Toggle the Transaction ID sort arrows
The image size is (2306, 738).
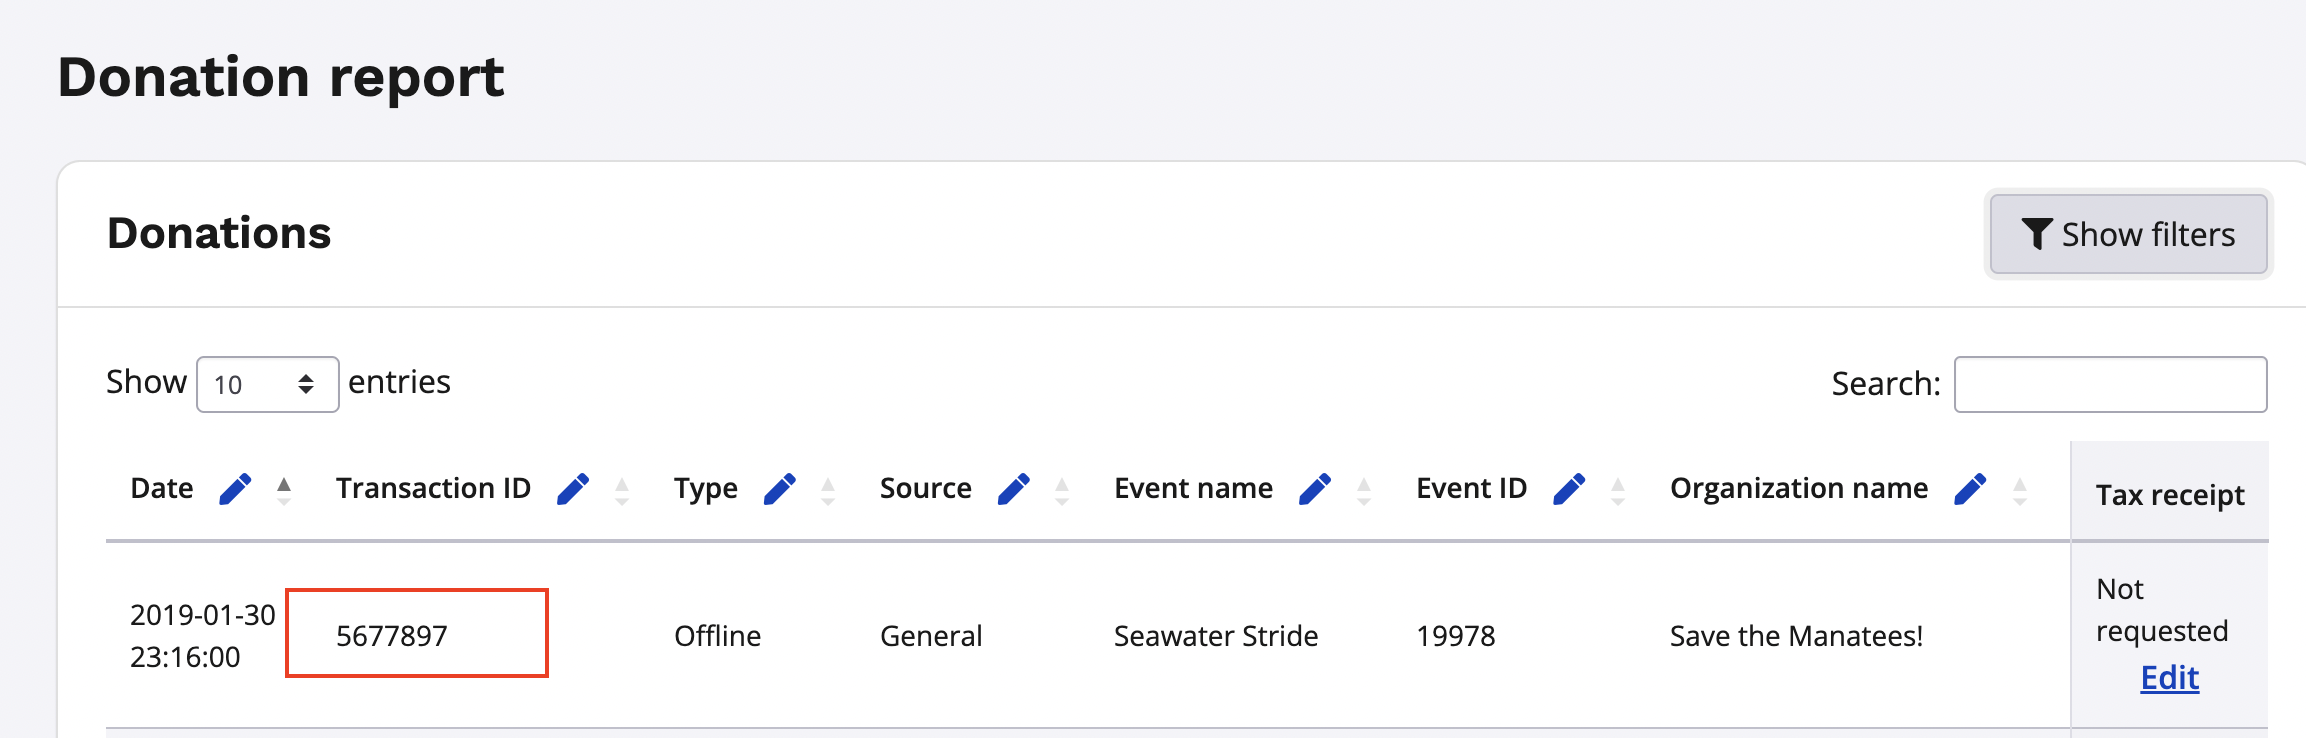click(622, 490)
